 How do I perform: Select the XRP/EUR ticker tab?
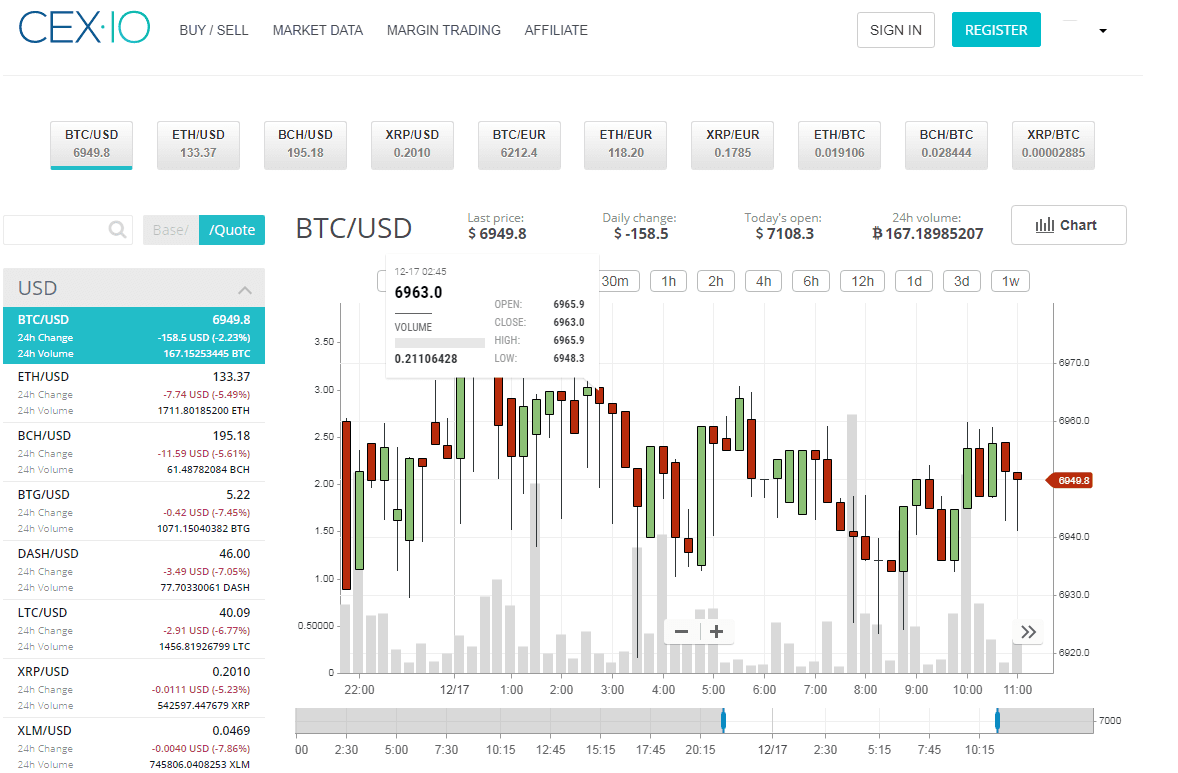[x=732, y=145]
